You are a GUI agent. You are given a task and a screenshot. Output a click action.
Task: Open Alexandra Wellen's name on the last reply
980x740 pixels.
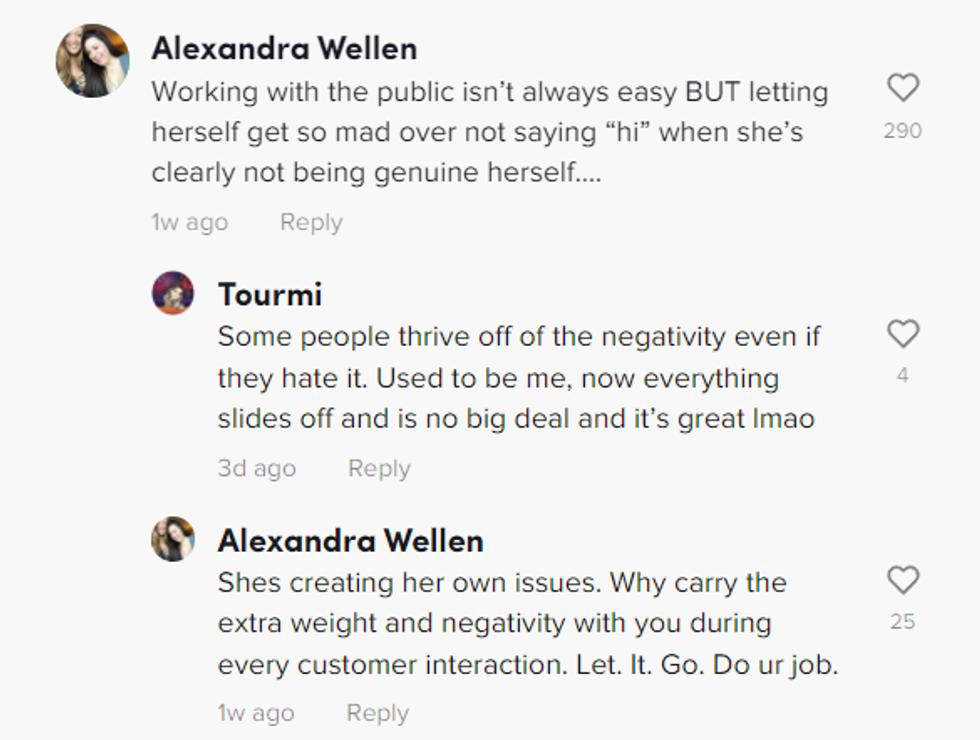click(350, 541)
